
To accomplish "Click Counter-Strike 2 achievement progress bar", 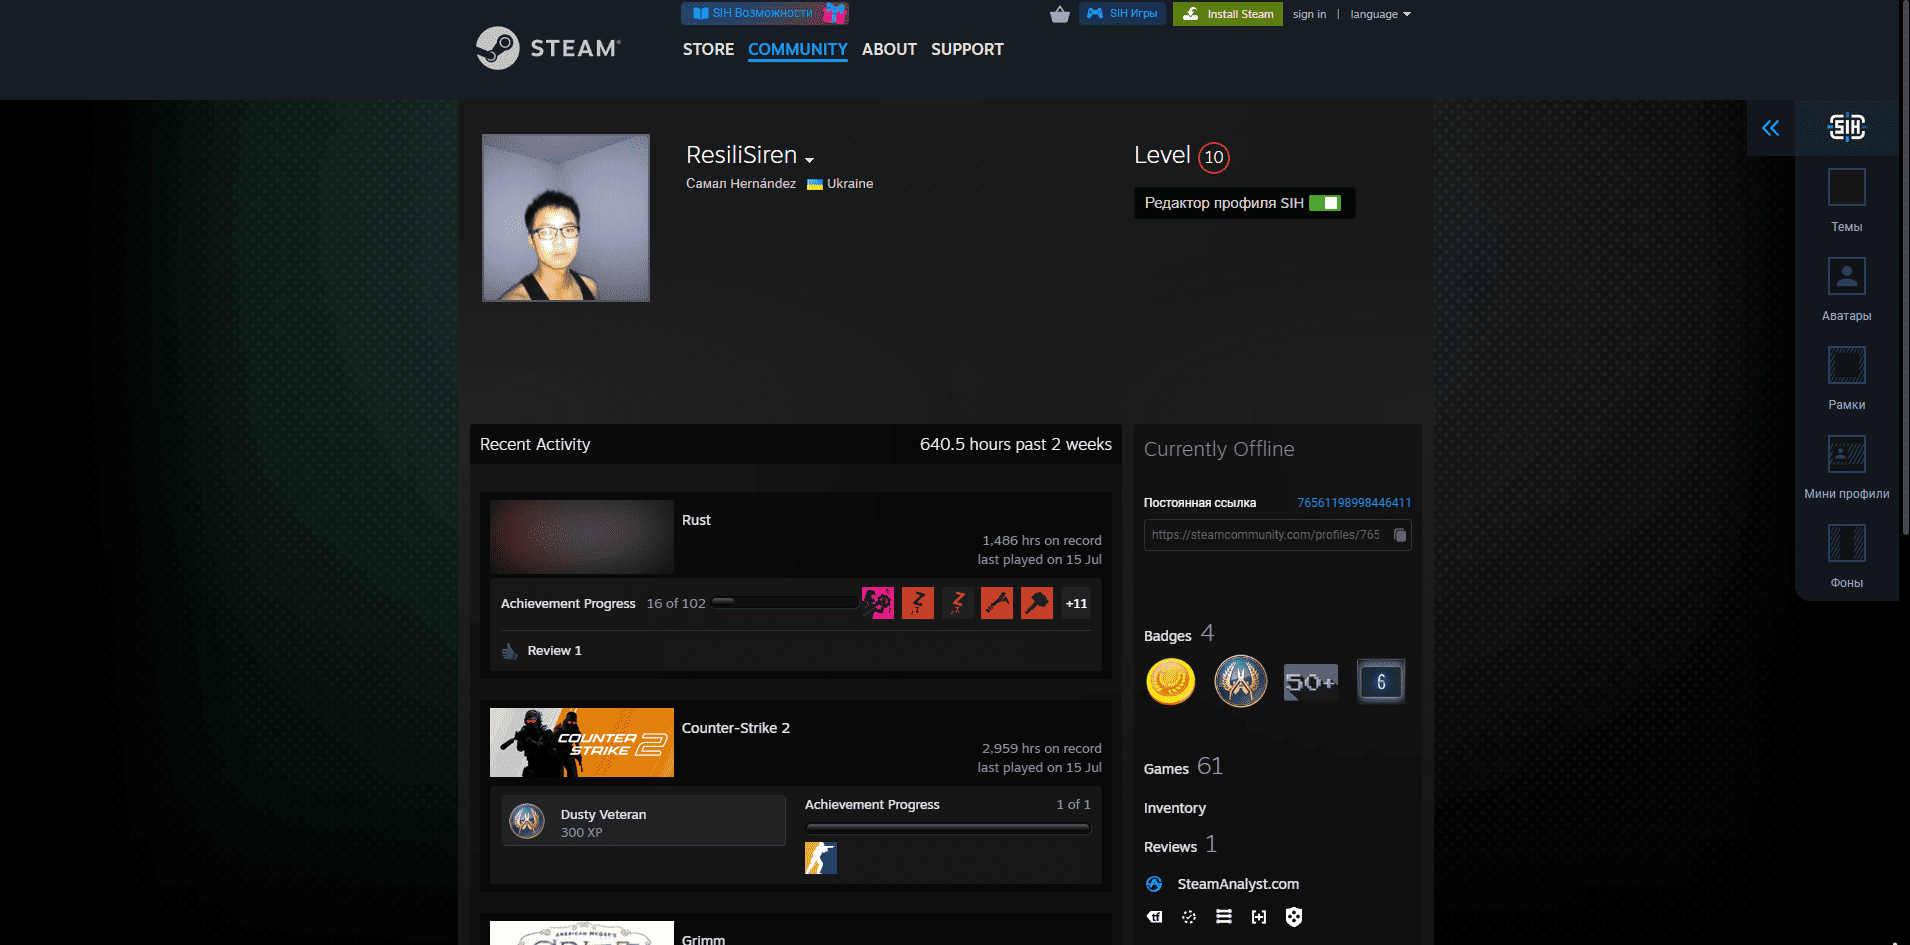I will [948, 828].
